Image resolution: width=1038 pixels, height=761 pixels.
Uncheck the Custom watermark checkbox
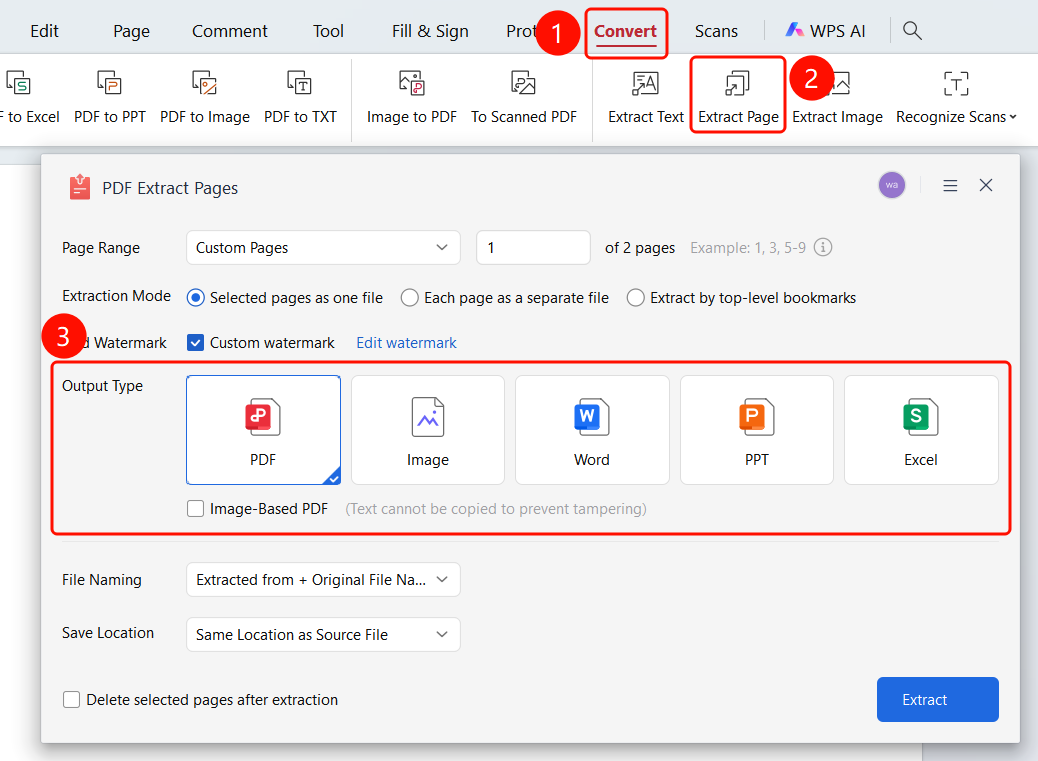pyautogui.click(x=195, y=343)
